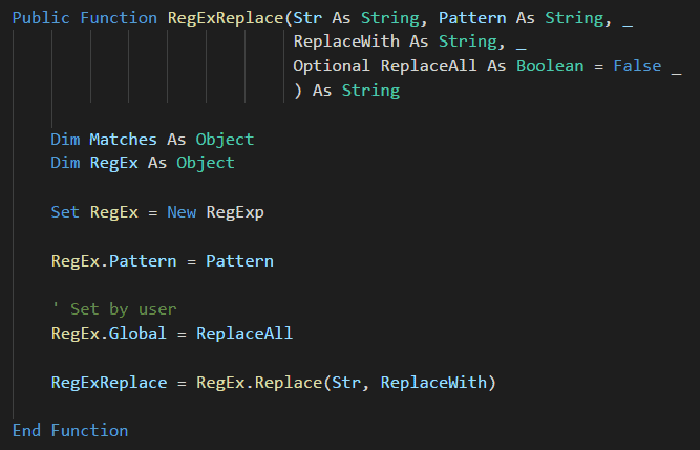Viewport: 700px width, 450px height.
Task: Select the Dim Matches As Object line
Action: 152,139
